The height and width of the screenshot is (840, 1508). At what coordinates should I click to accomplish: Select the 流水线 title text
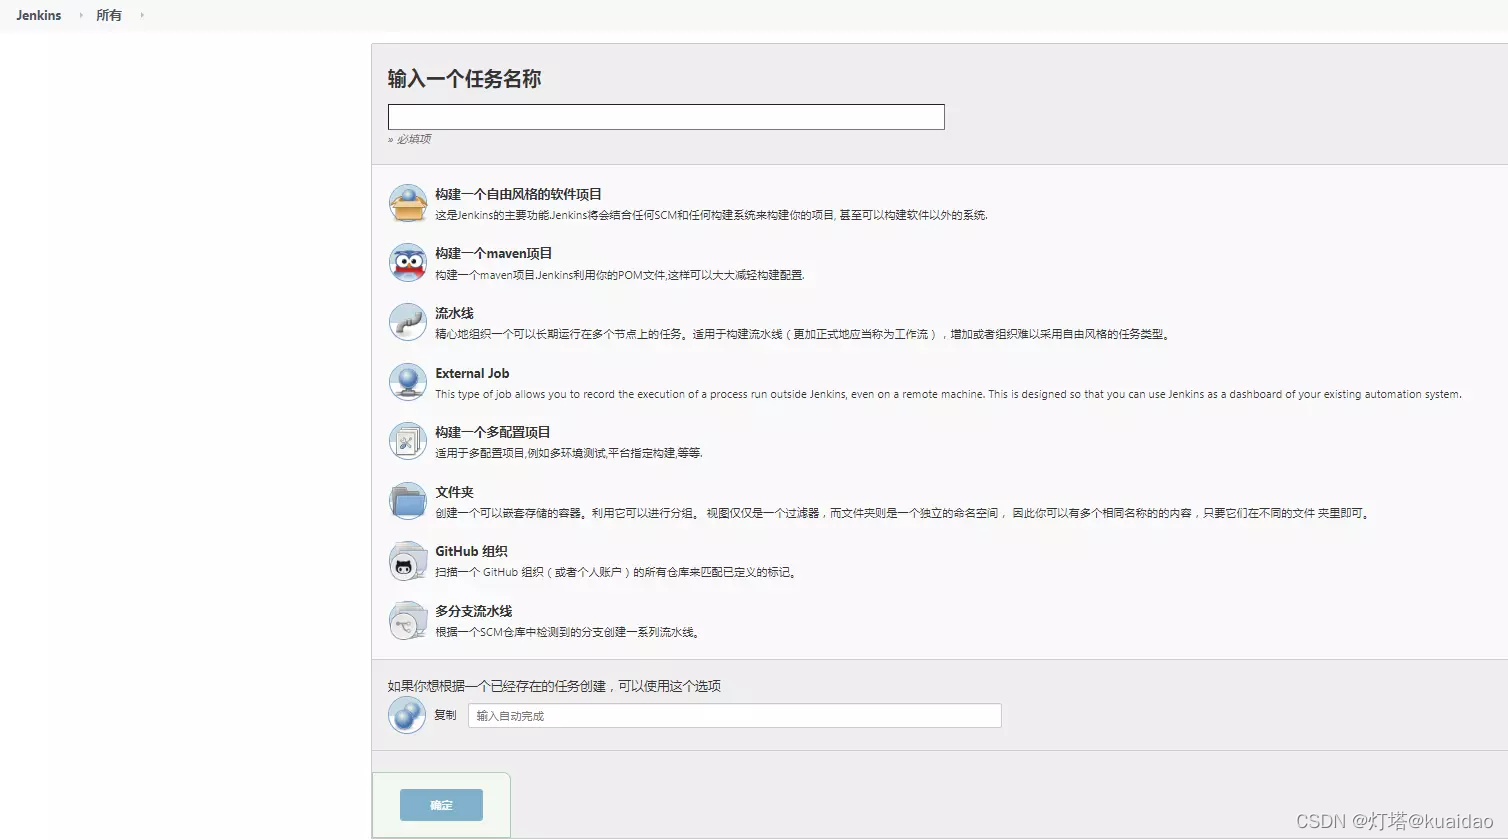454,313
